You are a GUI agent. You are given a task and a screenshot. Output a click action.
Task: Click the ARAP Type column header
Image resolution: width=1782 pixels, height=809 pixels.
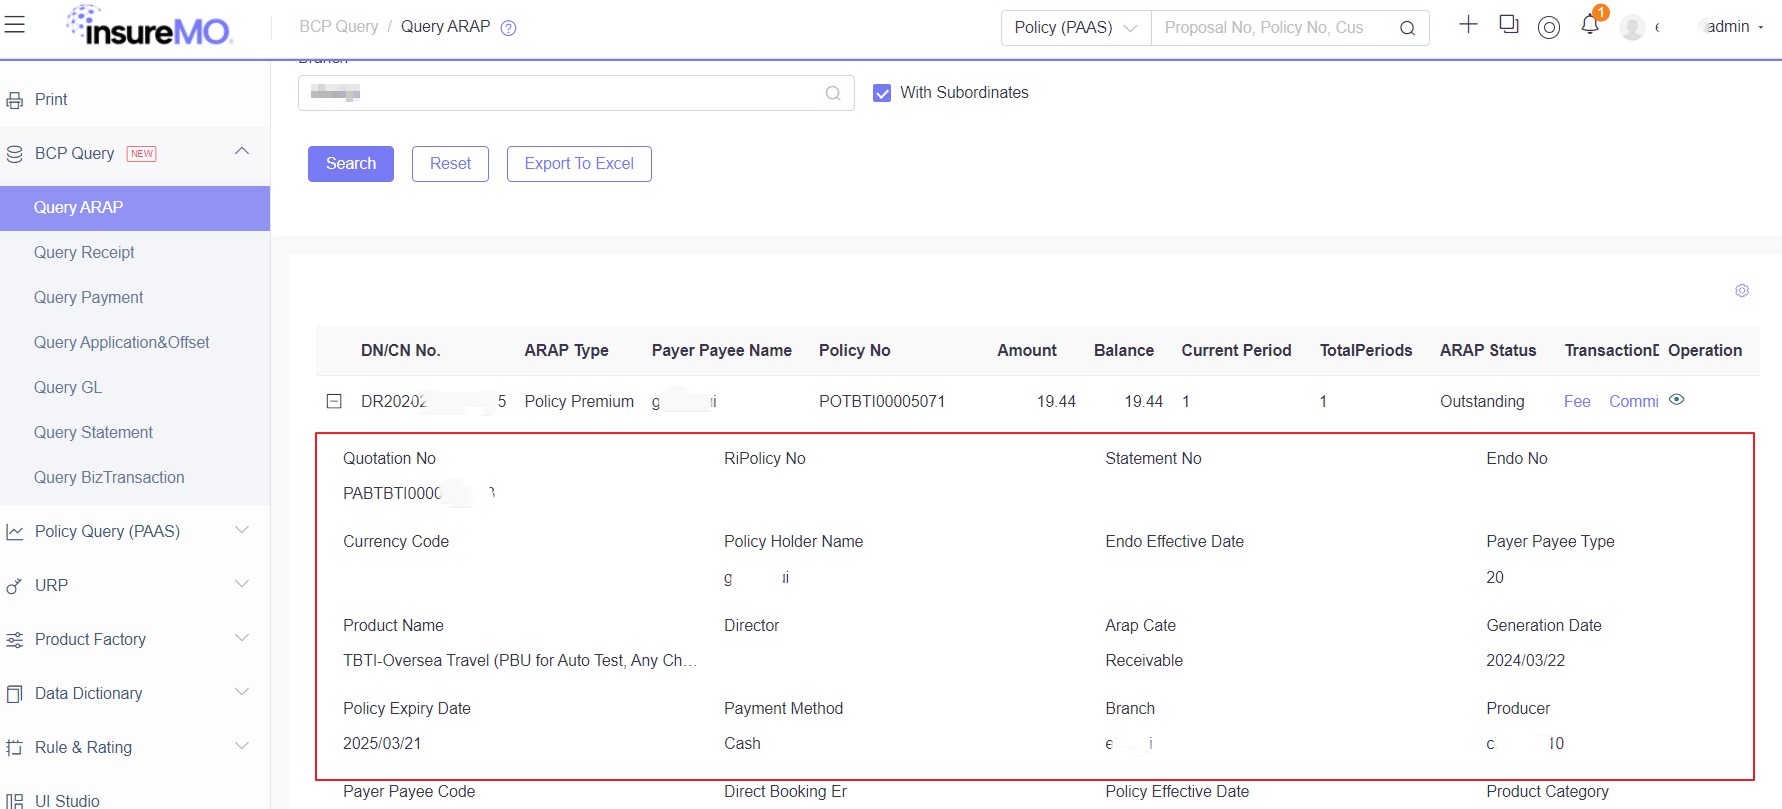pyautogui.click(x=566, y=351)
